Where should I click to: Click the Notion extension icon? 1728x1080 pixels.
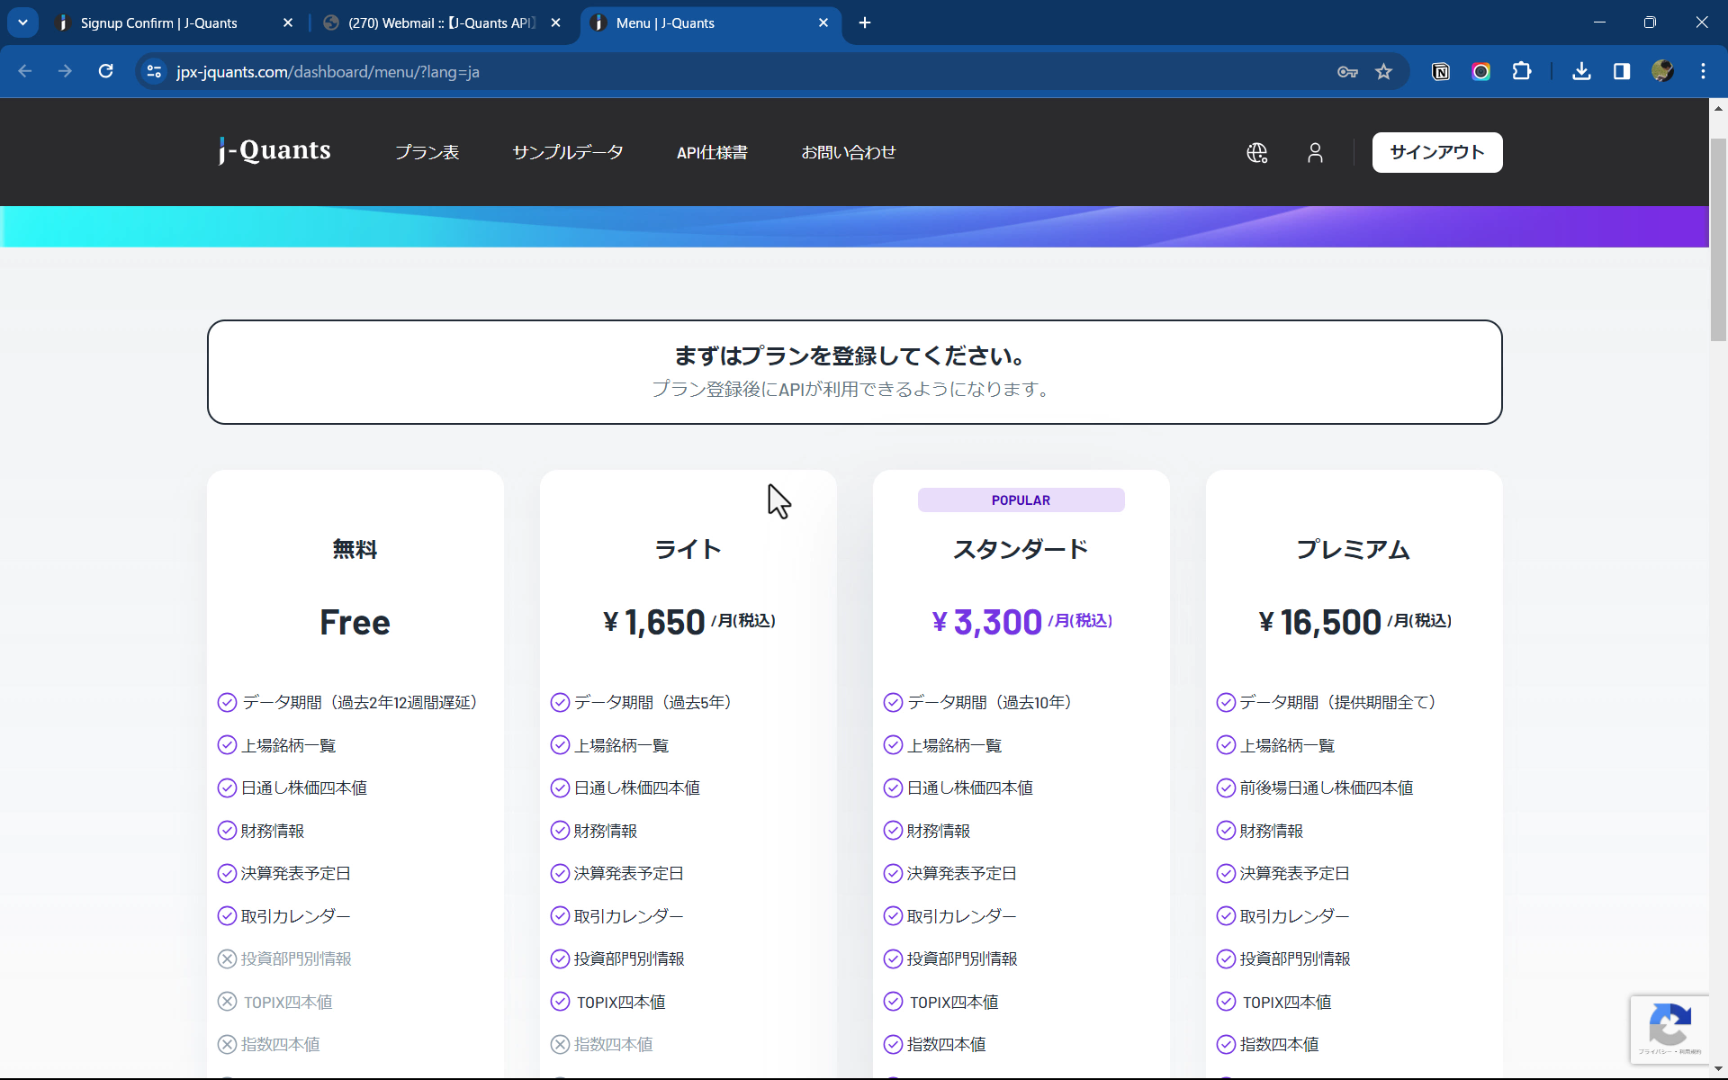coord(1440,71)
